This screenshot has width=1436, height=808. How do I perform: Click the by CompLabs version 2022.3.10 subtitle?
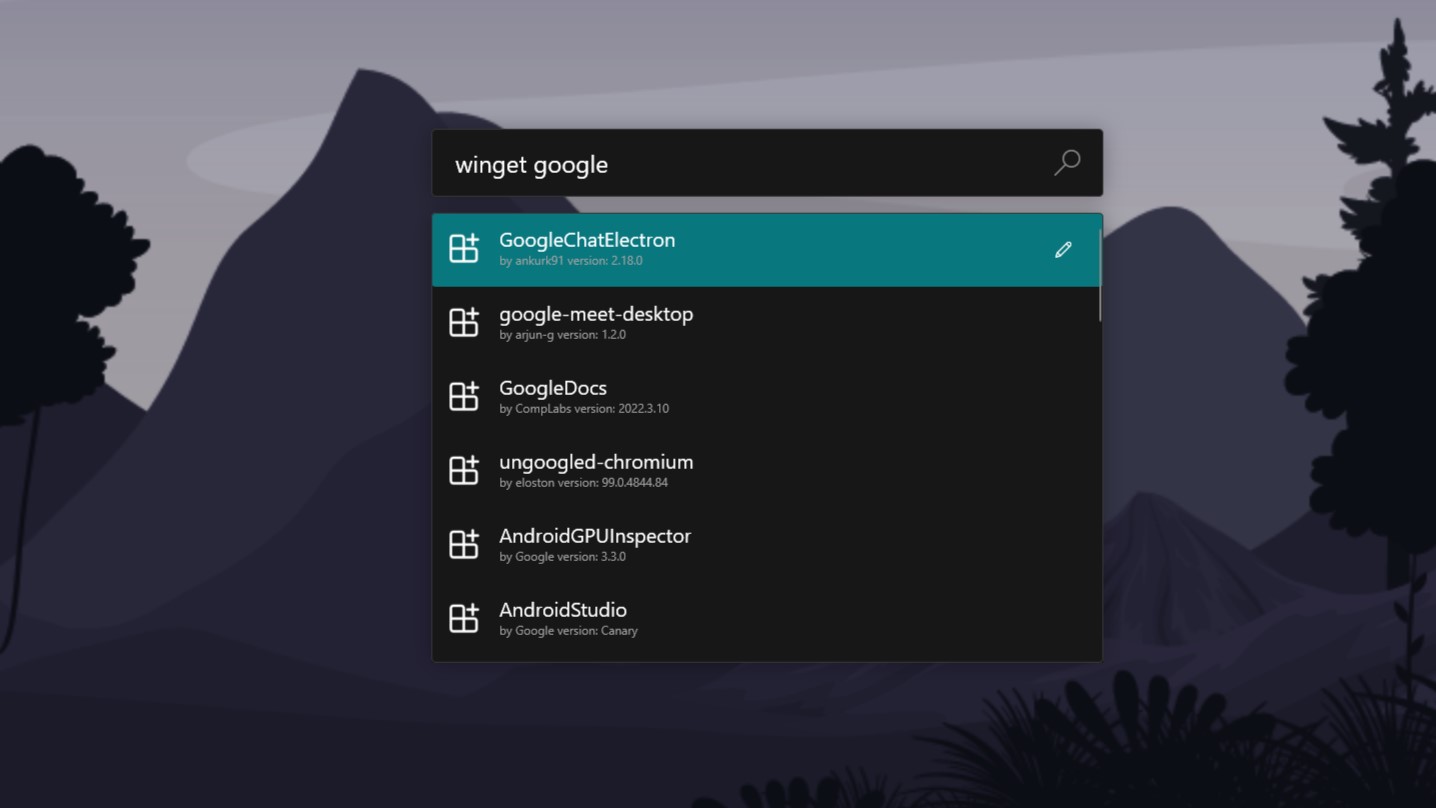click(x=584, y=409)
